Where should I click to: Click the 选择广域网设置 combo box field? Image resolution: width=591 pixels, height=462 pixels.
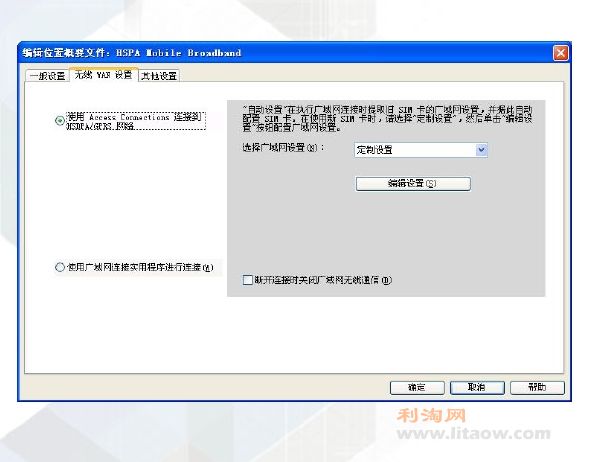tap(421, 150)
